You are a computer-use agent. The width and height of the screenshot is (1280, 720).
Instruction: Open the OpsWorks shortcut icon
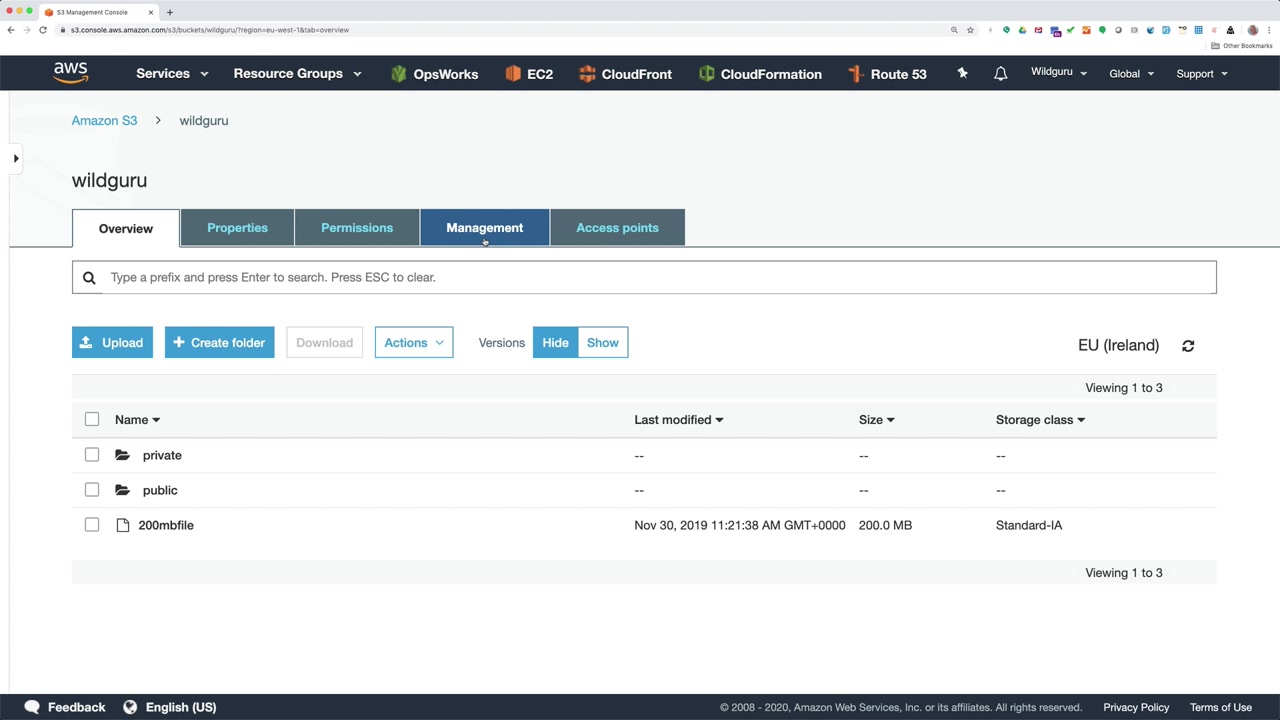tap(399, 74)
